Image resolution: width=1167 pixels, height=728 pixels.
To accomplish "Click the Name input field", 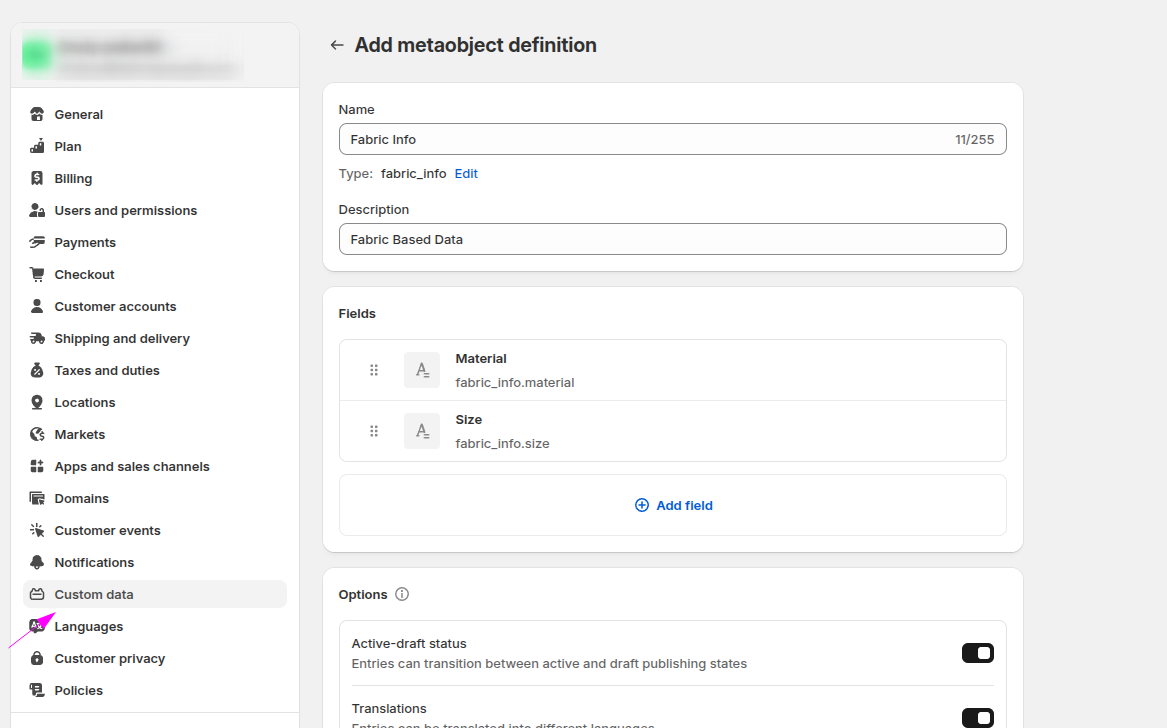I will pyautogui.click(x=640, y=139).
